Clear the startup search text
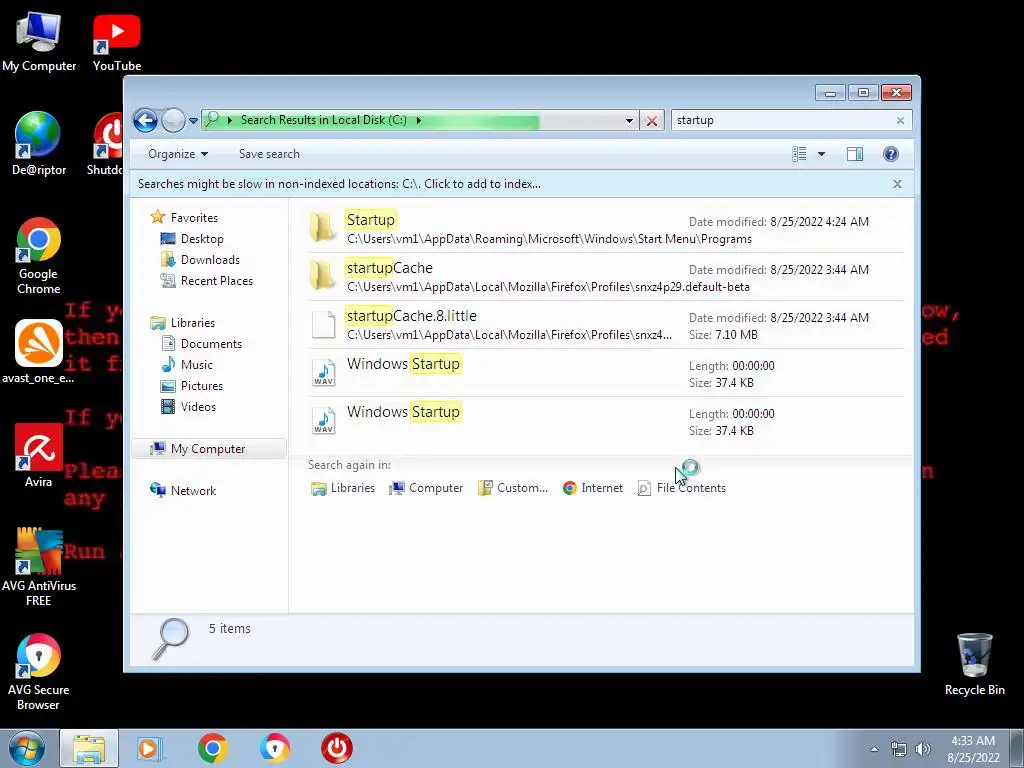 tap(900, 121)
